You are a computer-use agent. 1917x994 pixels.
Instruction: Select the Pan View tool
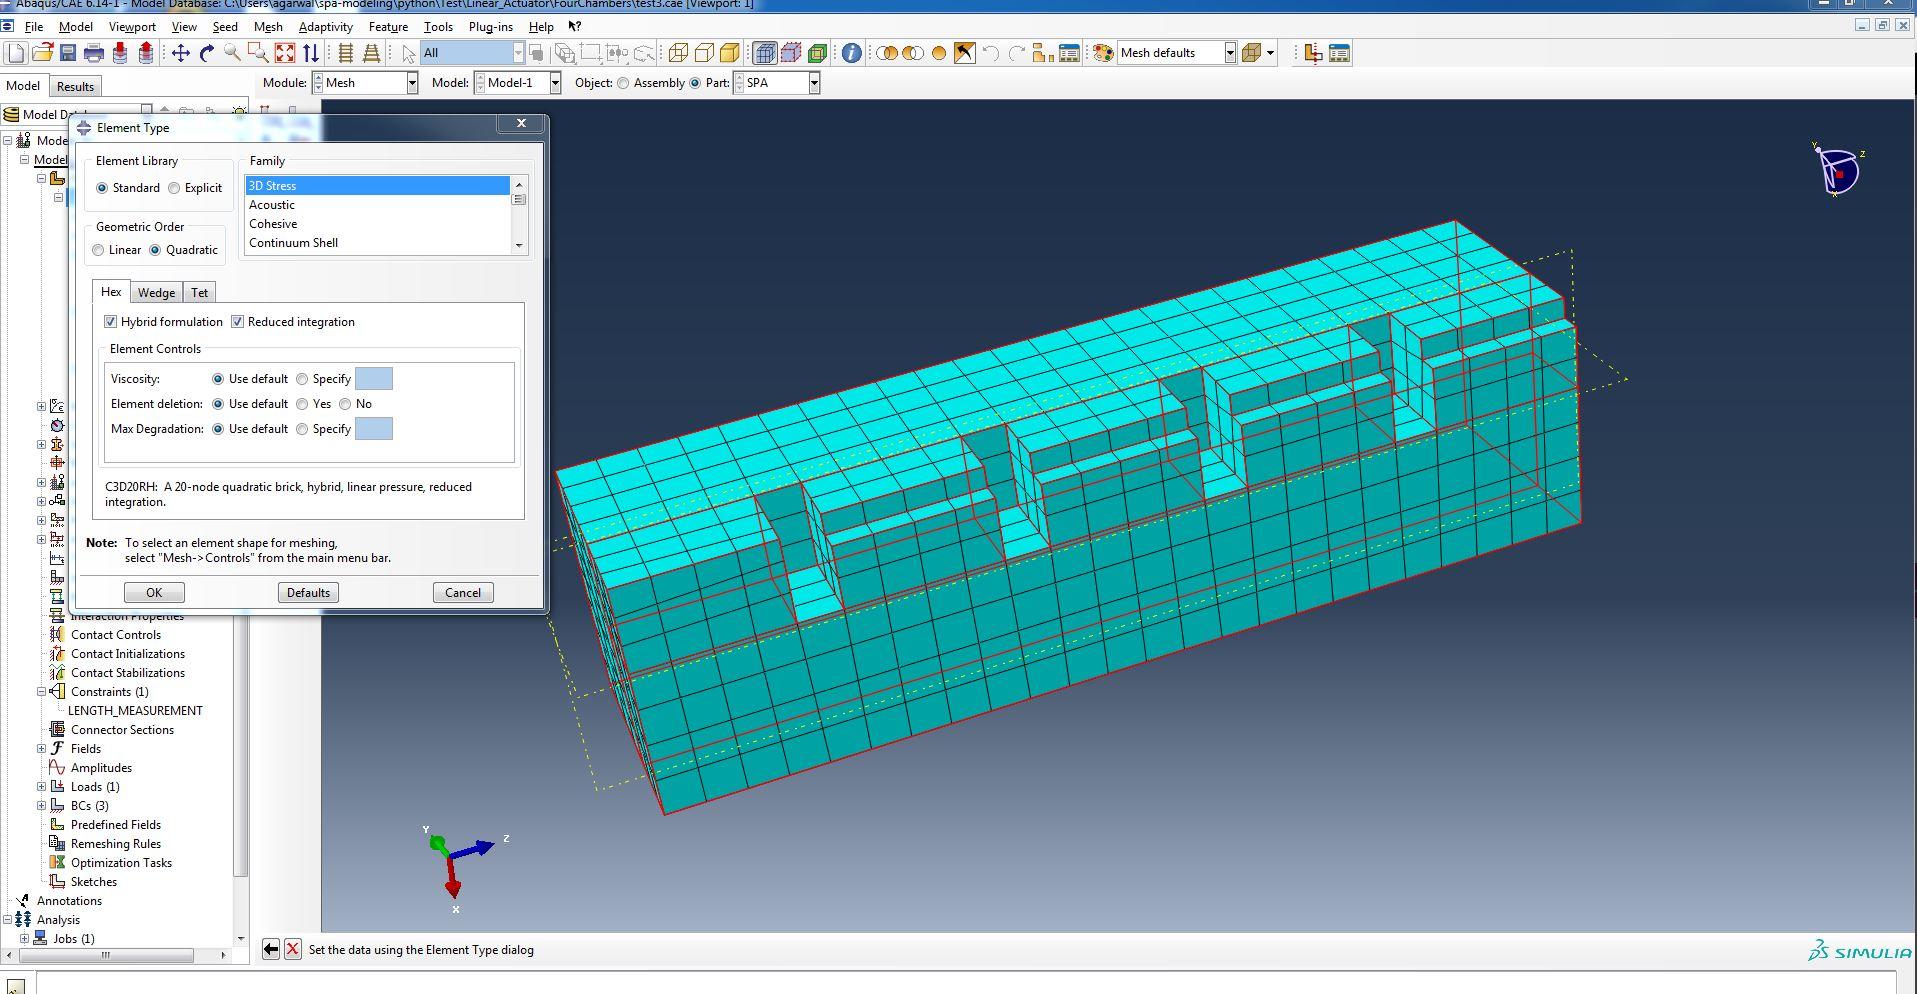tap(181, 53)
